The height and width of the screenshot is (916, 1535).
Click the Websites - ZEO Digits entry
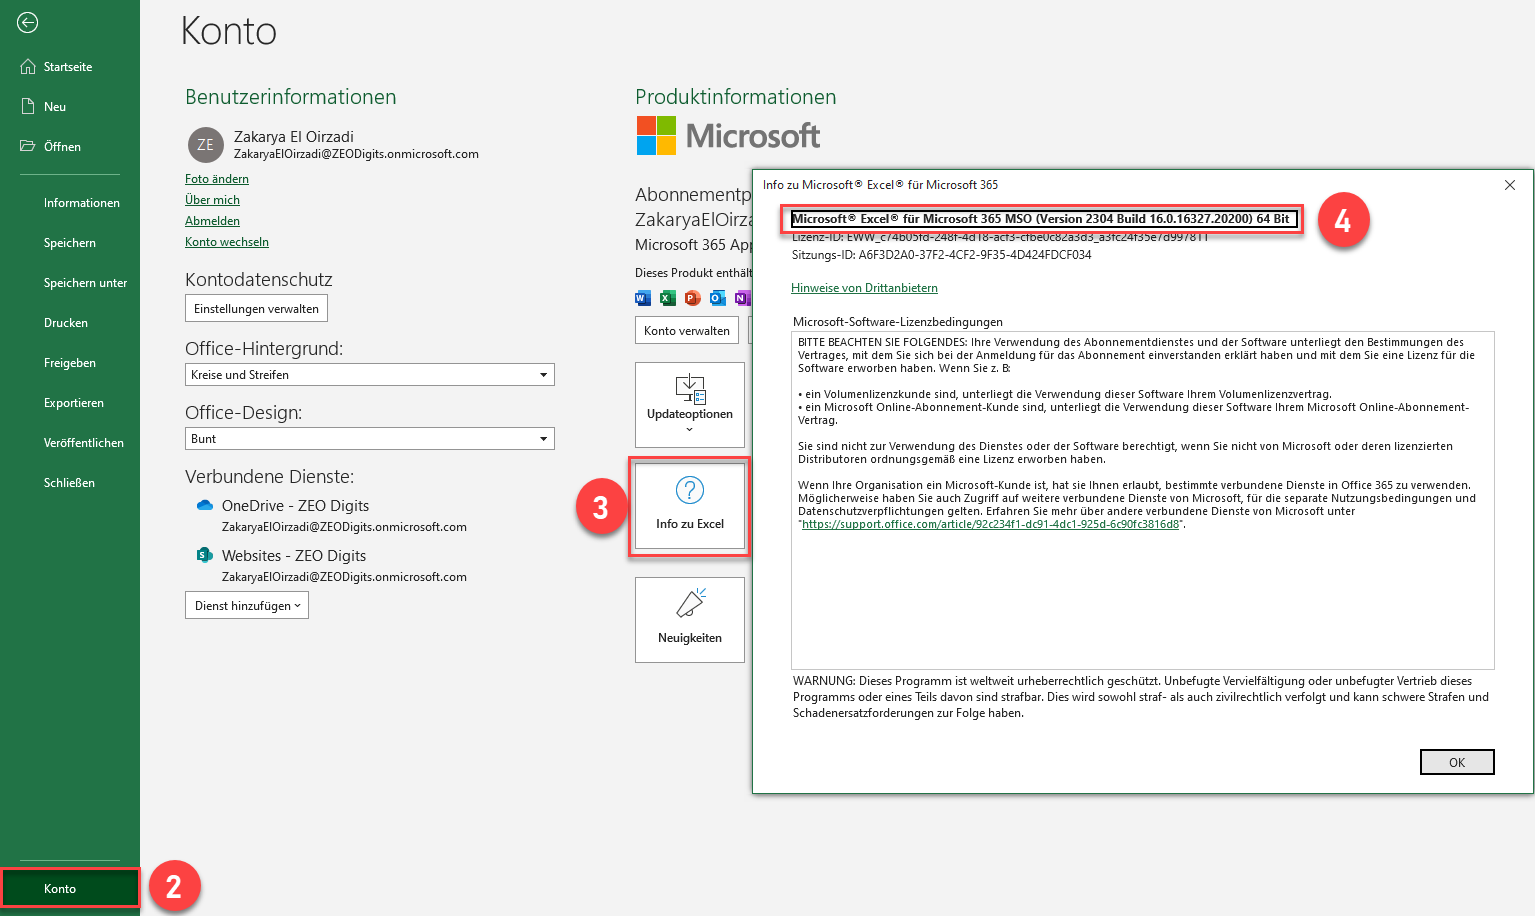[x=294, y=556]
